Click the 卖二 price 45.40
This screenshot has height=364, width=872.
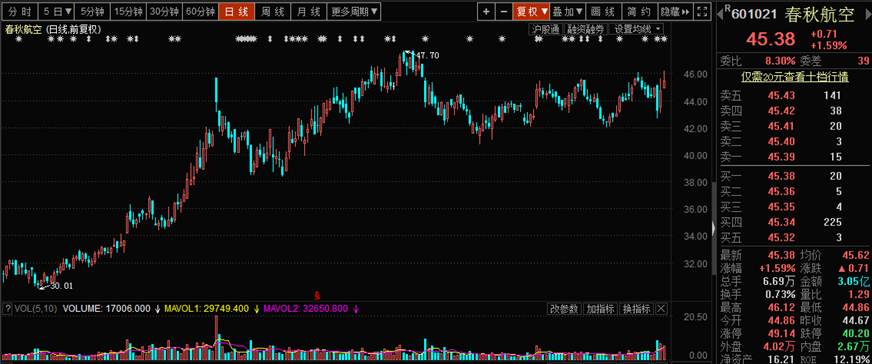[x=781, y=141]
